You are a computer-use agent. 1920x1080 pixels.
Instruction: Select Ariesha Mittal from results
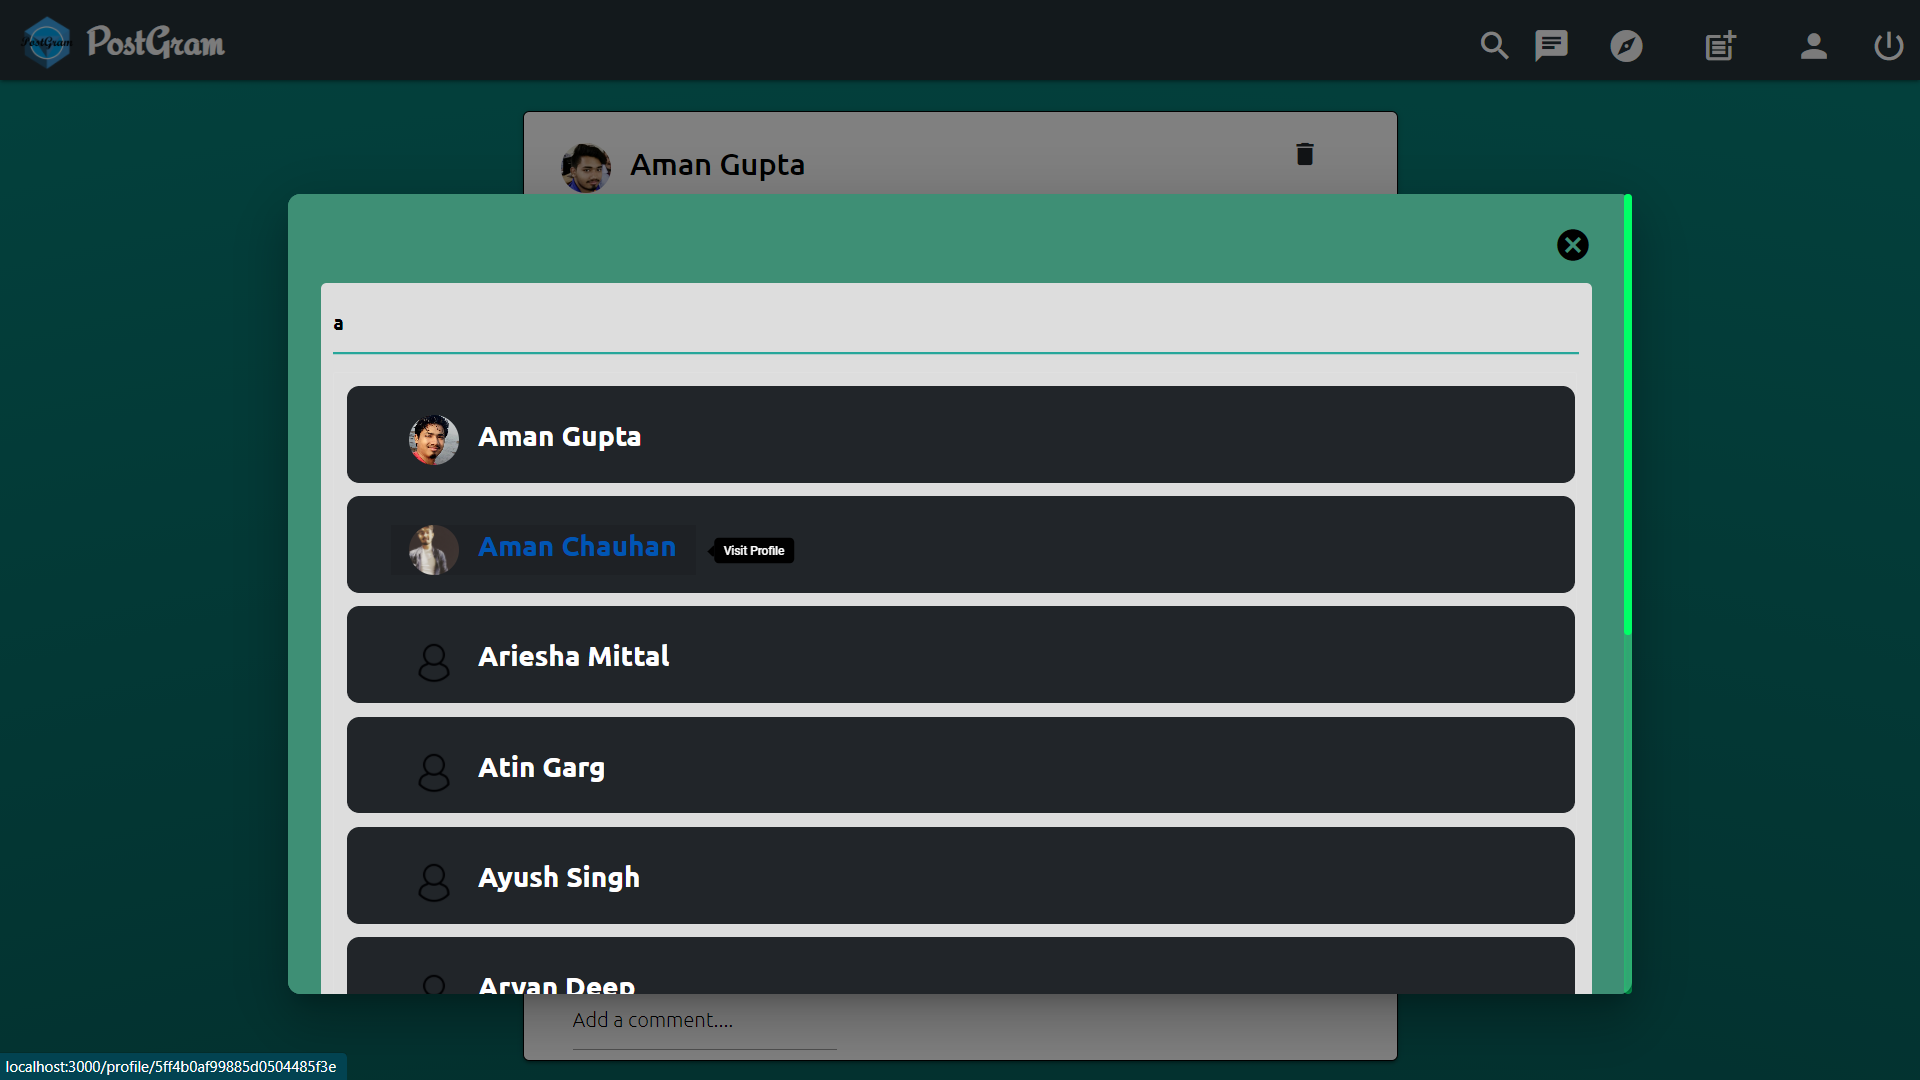(573, 657)
